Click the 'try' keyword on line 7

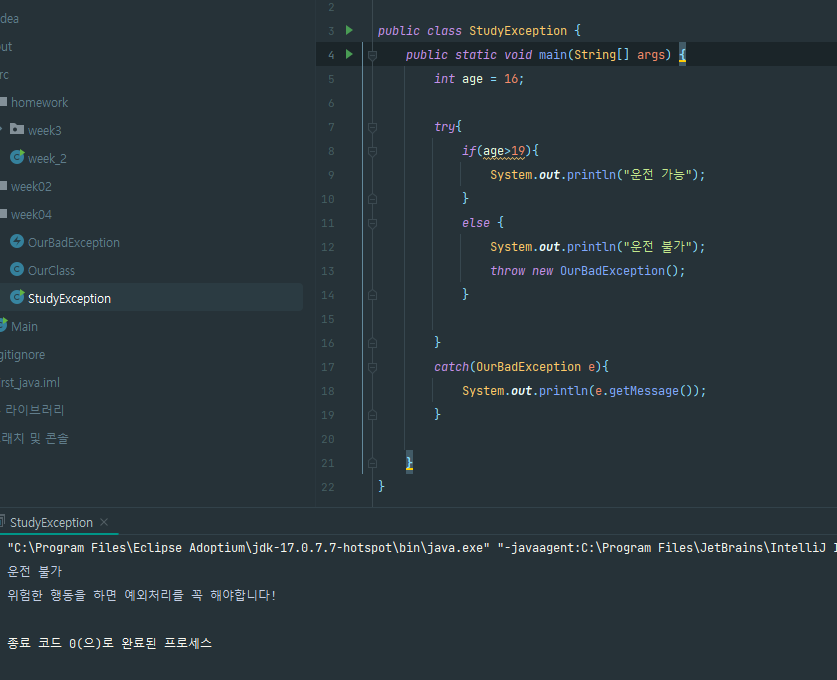(x=444, y=127)
